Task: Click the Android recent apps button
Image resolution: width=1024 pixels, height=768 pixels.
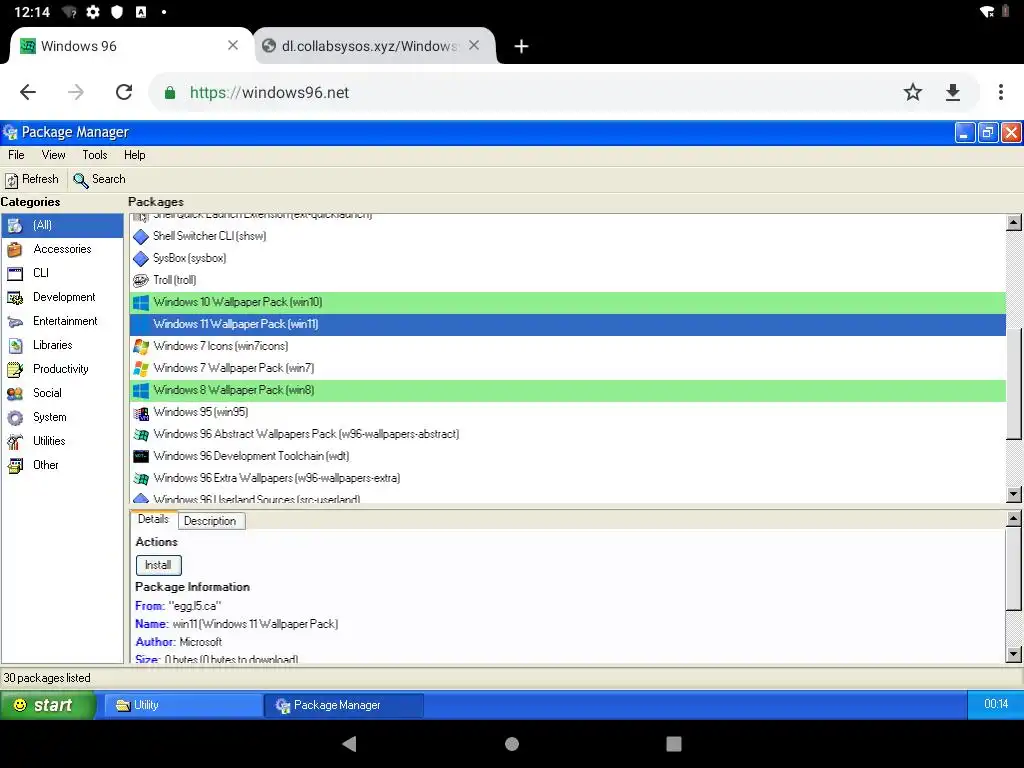Action: pyautogui.click(x=673, y=744)
